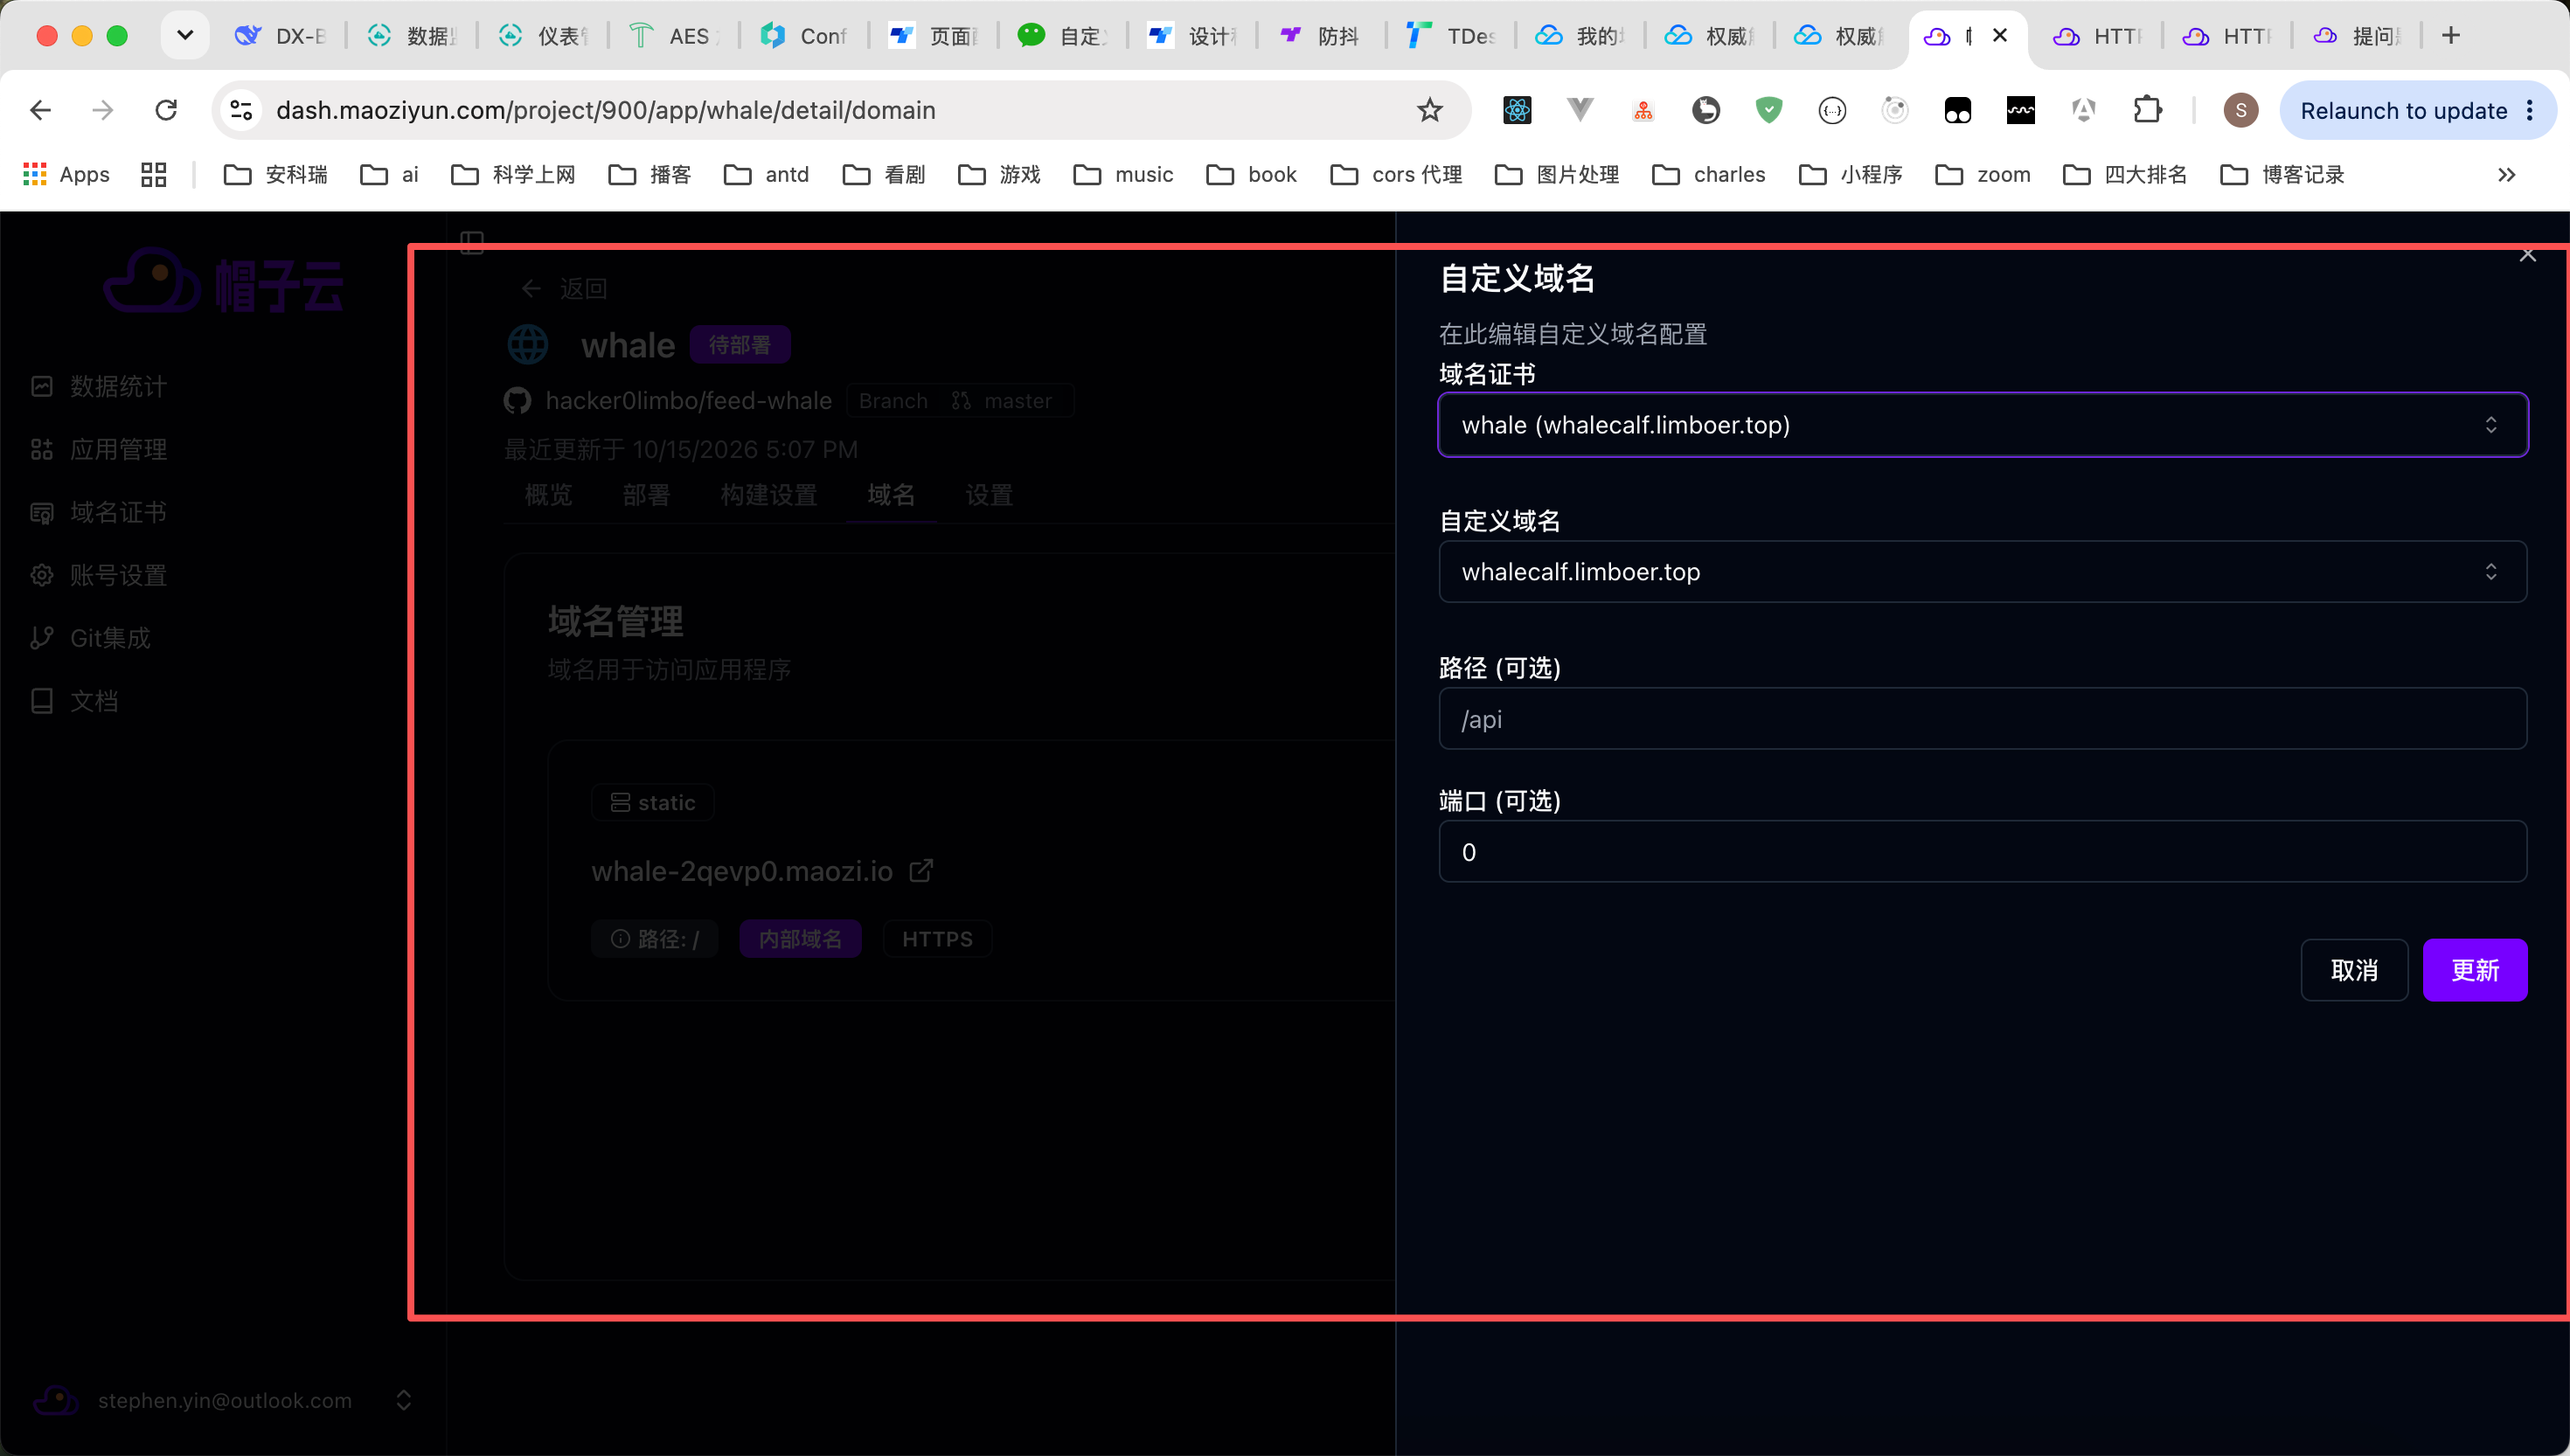Open the Apps bookmarks shortcut
The height and width of the screenshot is (1456, 2570).
66,175
